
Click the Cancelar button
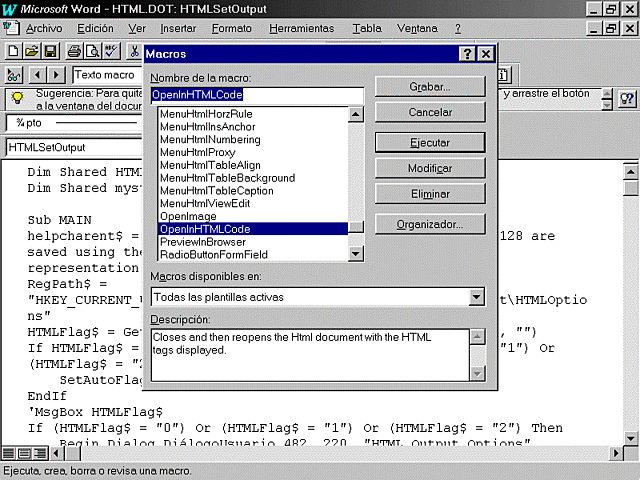pos(430,112)
